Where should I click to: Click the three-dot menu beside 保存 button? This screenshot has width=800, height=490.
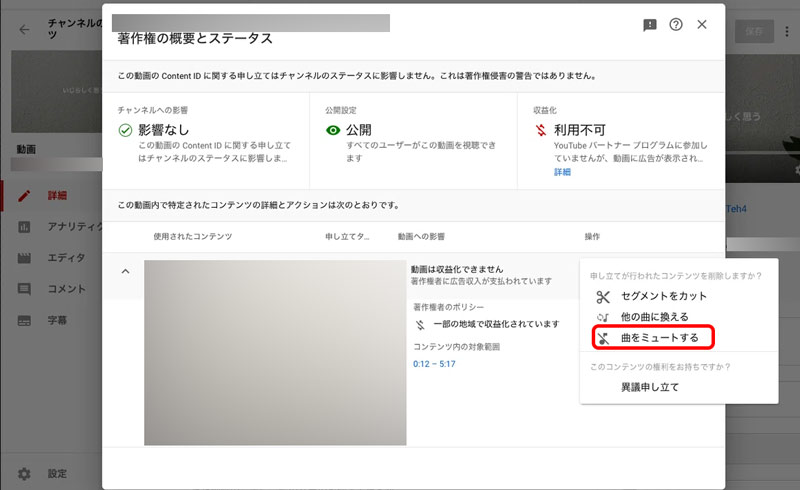pyautogui.click(x=787, y=32)
